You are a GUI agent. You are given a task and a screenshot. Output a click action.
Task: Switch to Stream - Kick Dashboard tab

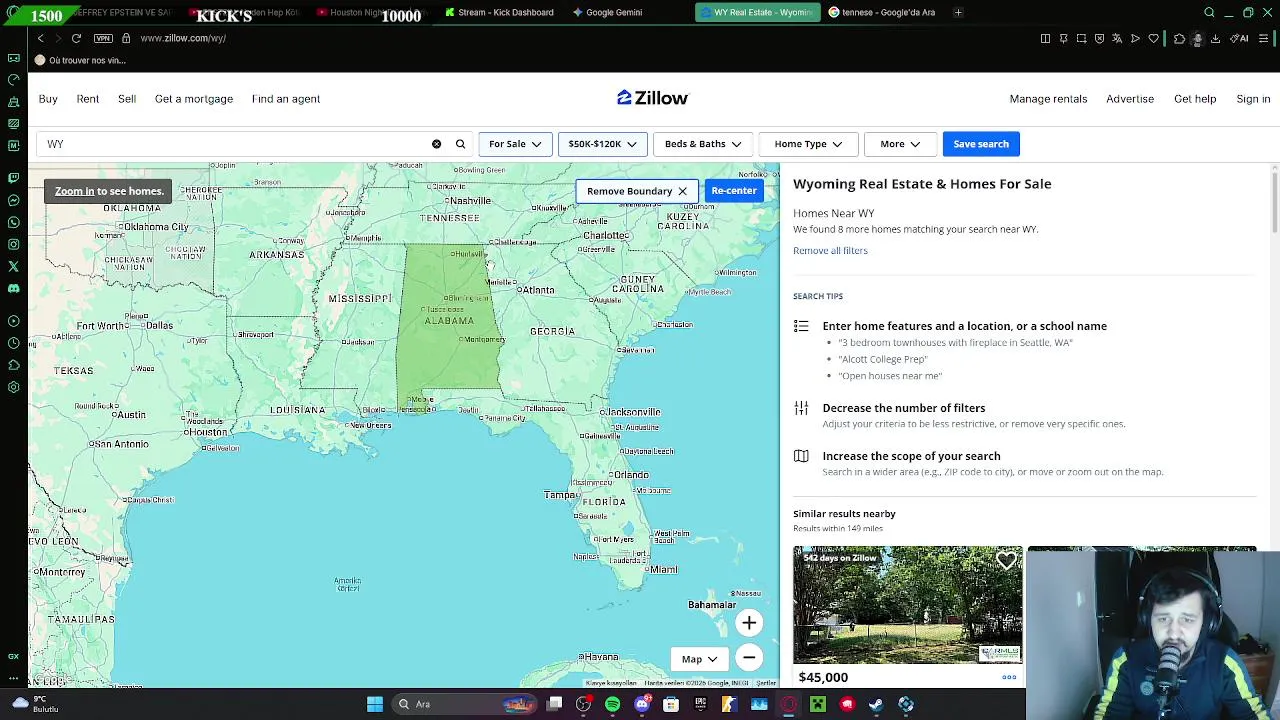pyautogui.click(x=500, y=12)
